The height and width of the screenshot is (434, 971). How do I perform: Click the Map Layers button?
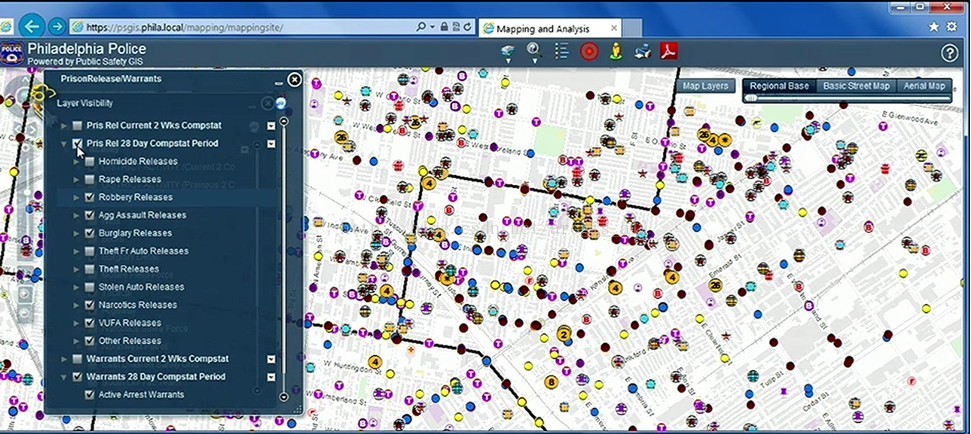coord(705,87)
